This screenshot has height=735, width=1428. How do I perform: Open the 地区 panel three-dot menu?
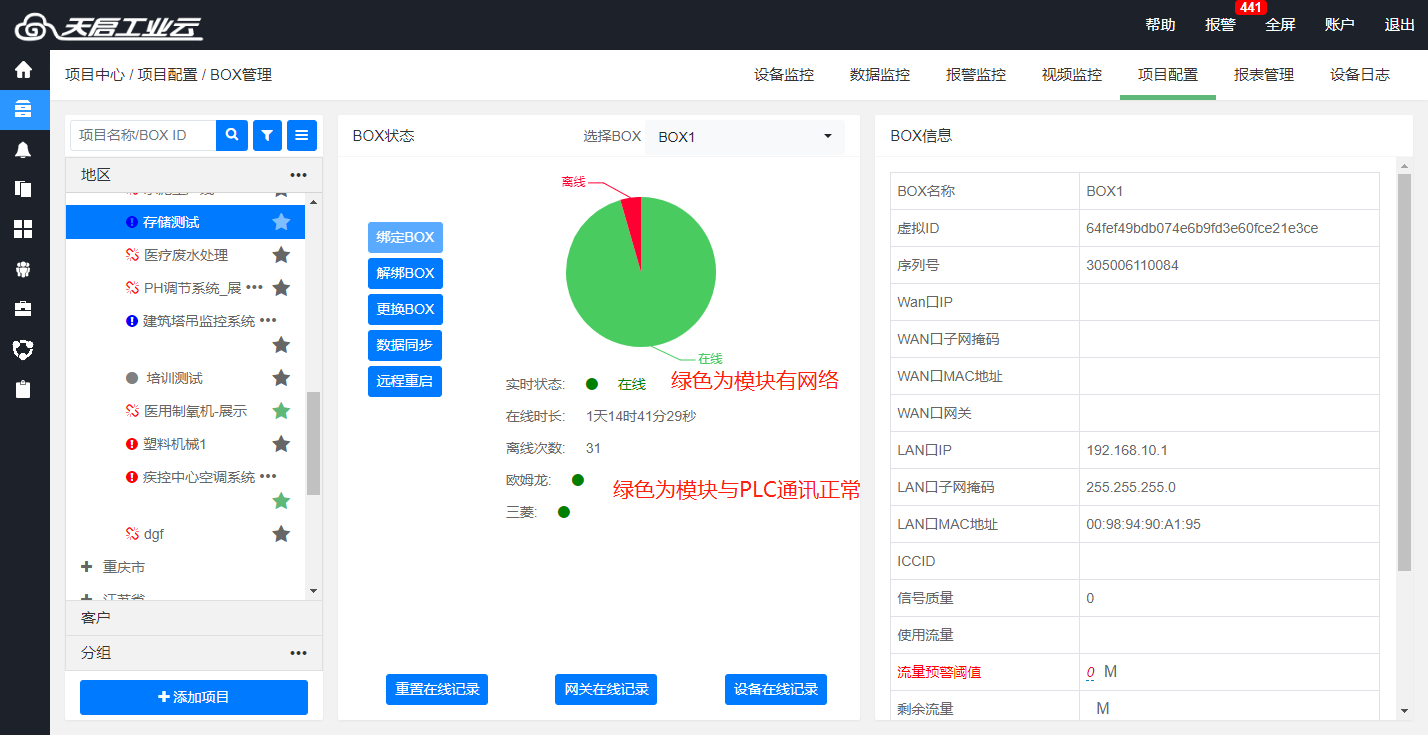point(298,175)
